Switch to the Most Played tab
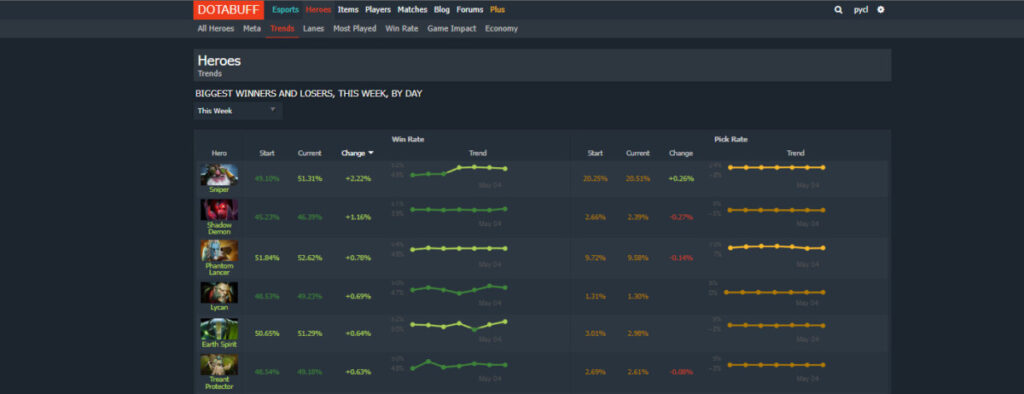The height and width of the screenshot is (394, 1024). click(x=355, y=29)
